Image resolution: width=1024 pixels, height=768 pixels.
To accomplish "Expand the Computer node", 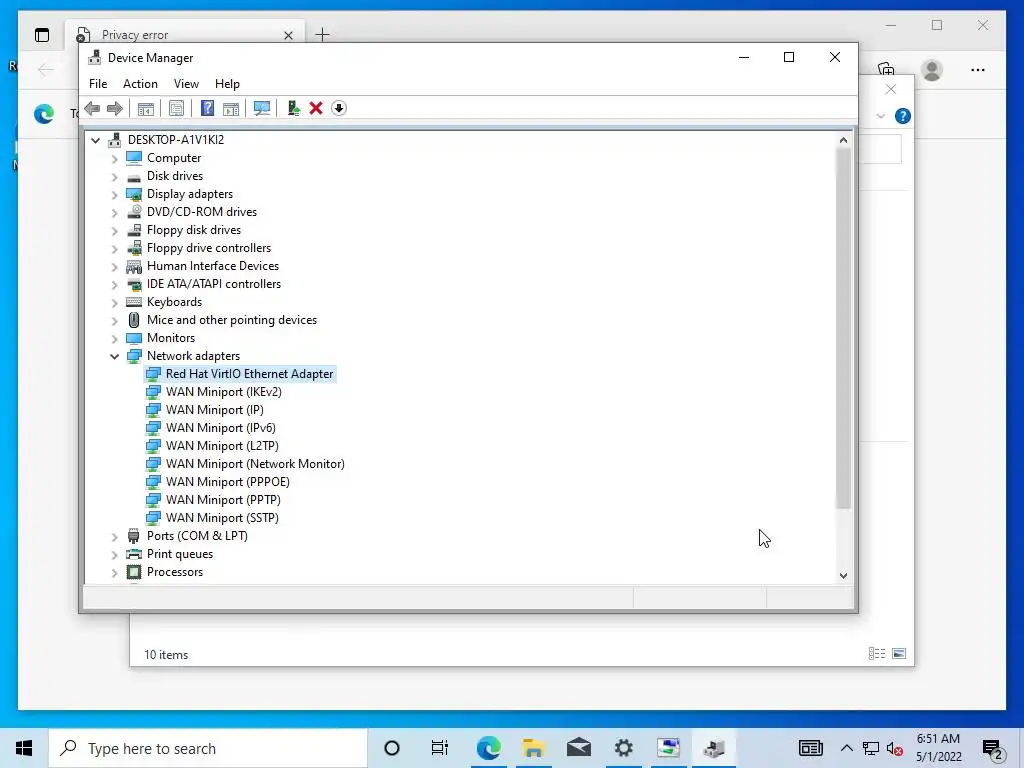I will [x=114, y=158].
